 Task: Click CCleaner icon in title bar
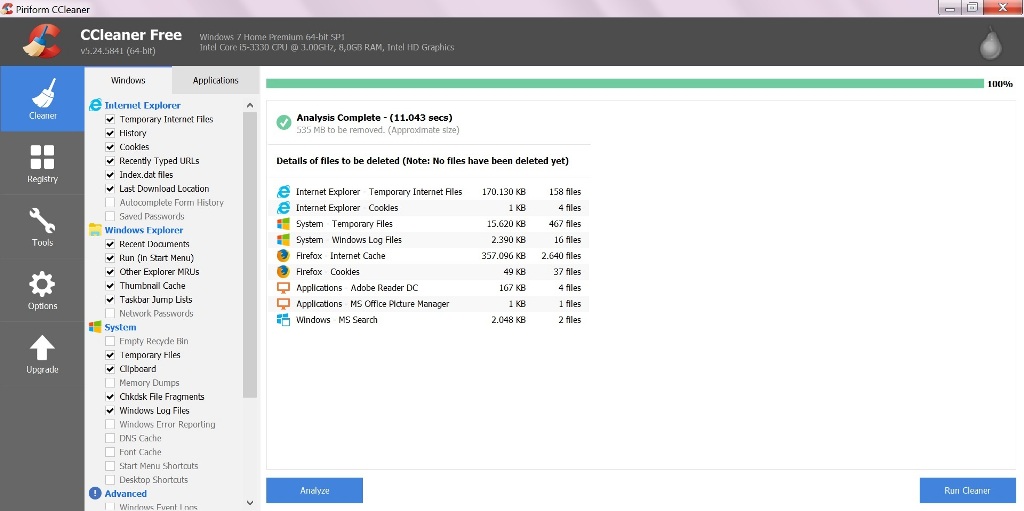8,8
